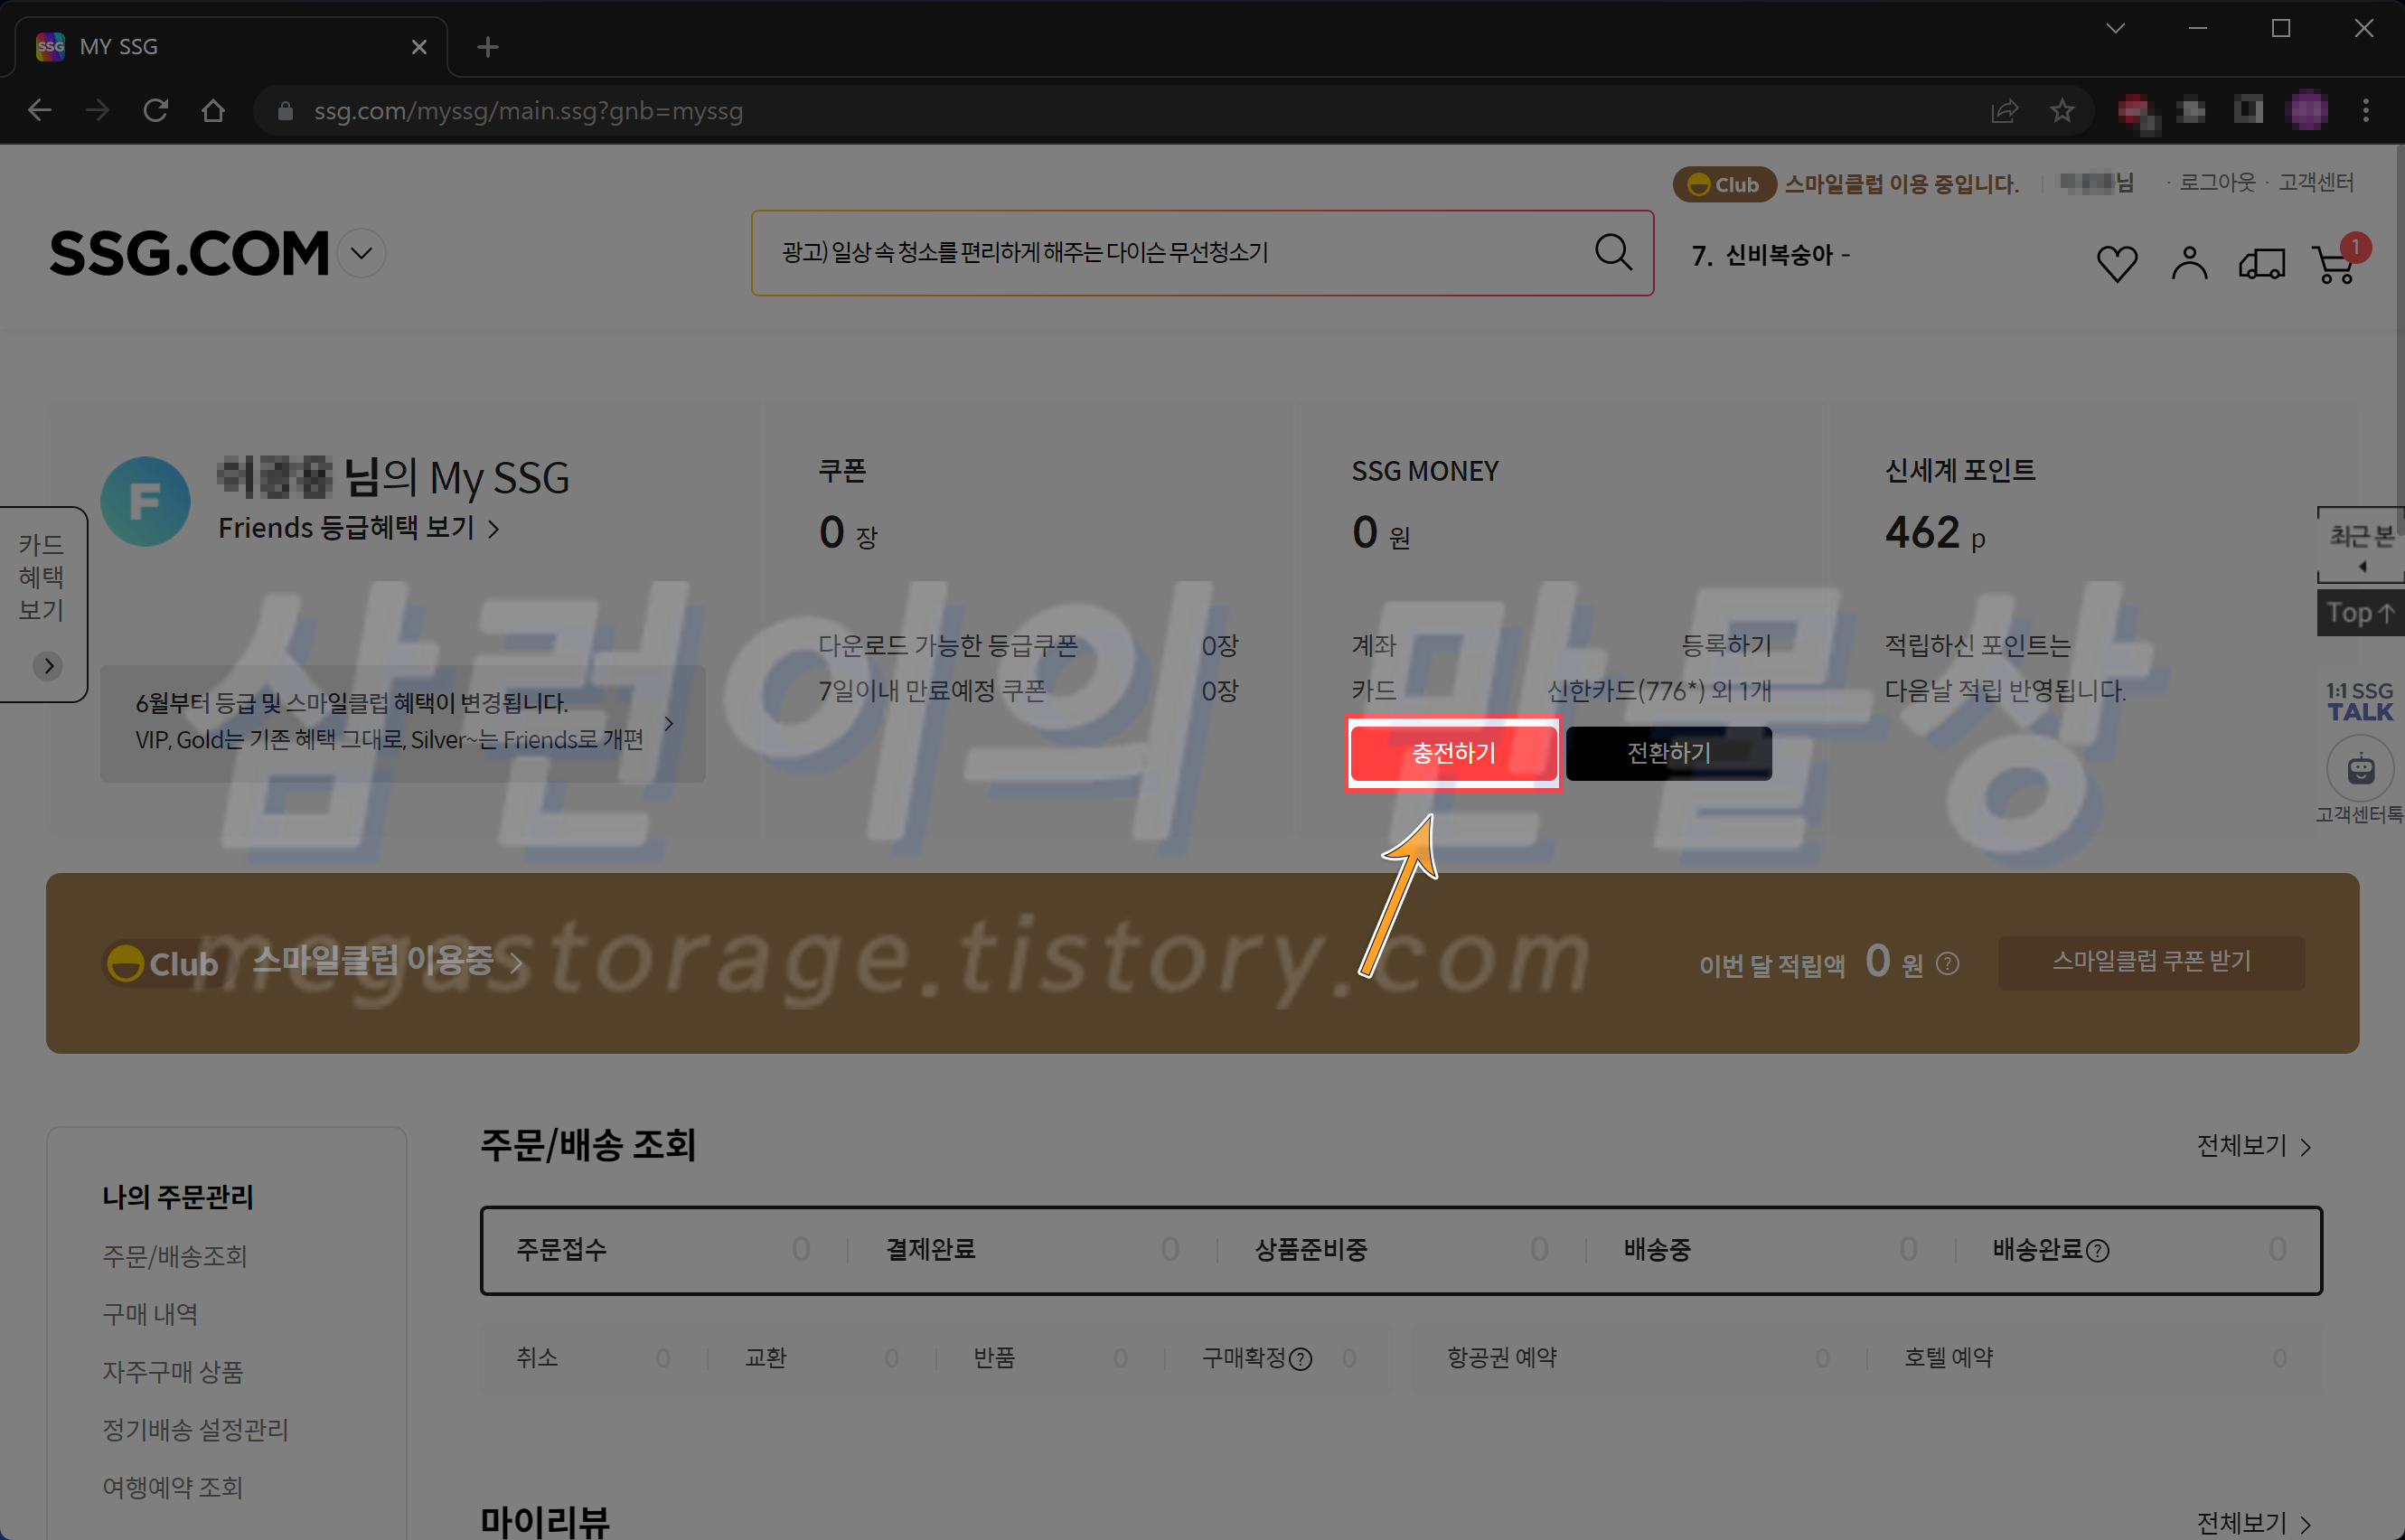Screen dimensions: 2405x1540
Task: Open 자주구매 상품 in sidebar
Action: [173, 1373]
